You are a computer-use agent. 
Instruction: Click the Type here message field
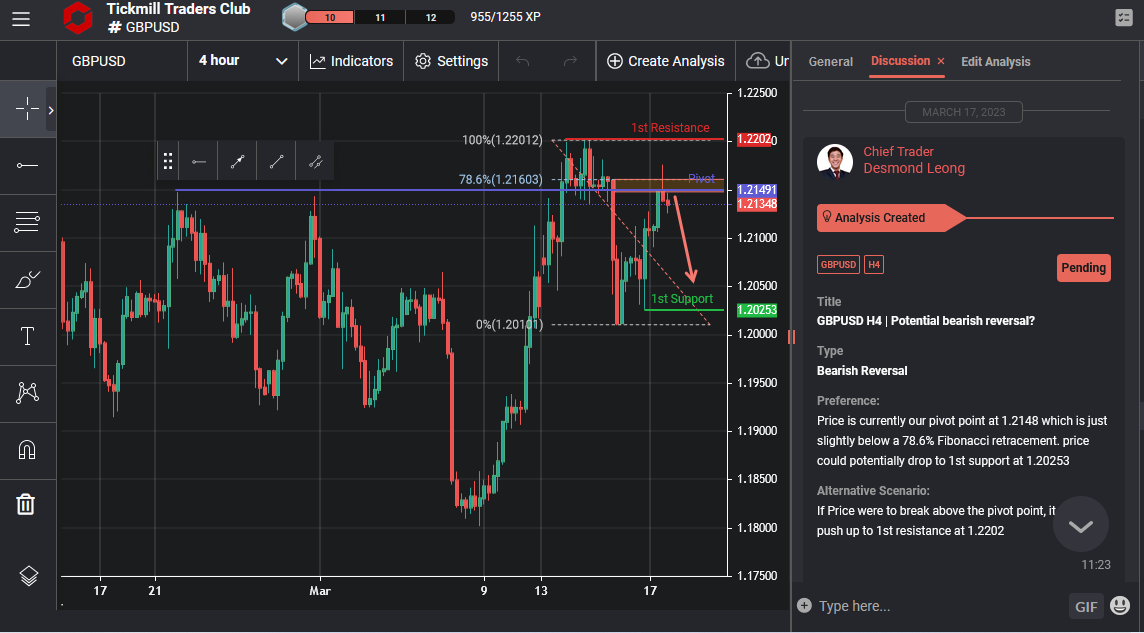point(938,606)
